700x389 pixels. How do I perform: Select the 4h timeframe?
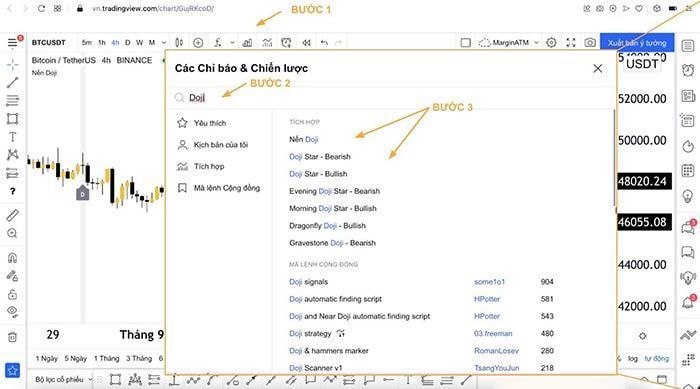tap(115, 42)
